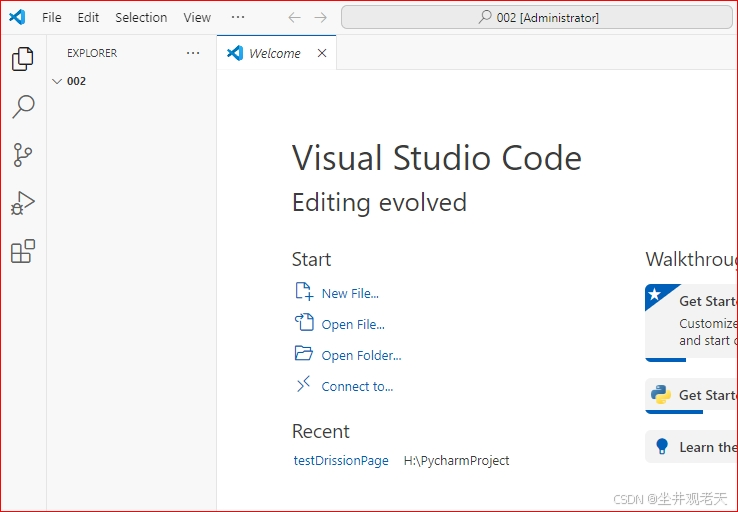Image resolution: width=738 pixels, height=512 pixels.
Task: Click the EXPLORER panel header
Action: coord(92,53)
